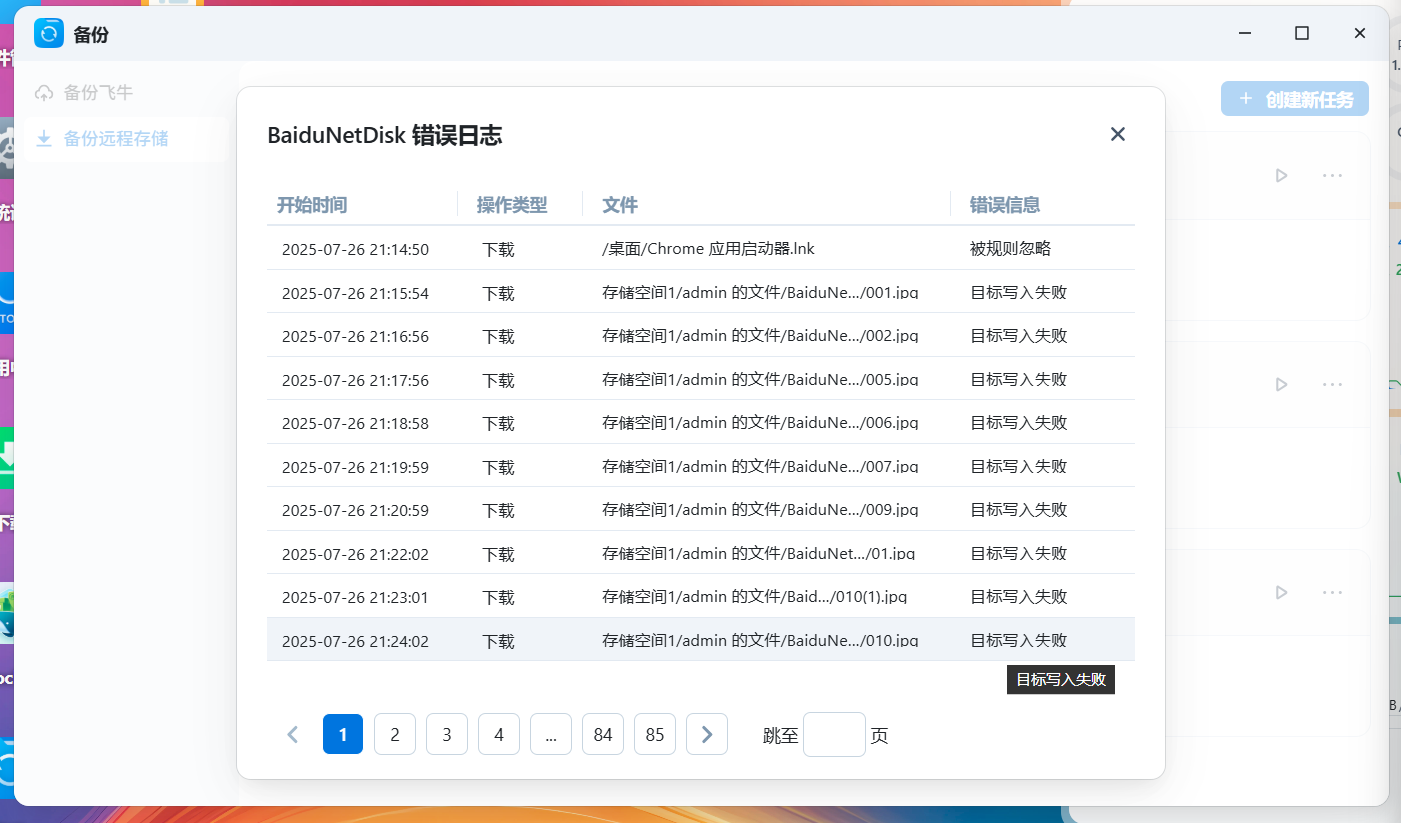Go to previous page of error log

[x=293, y=735]
